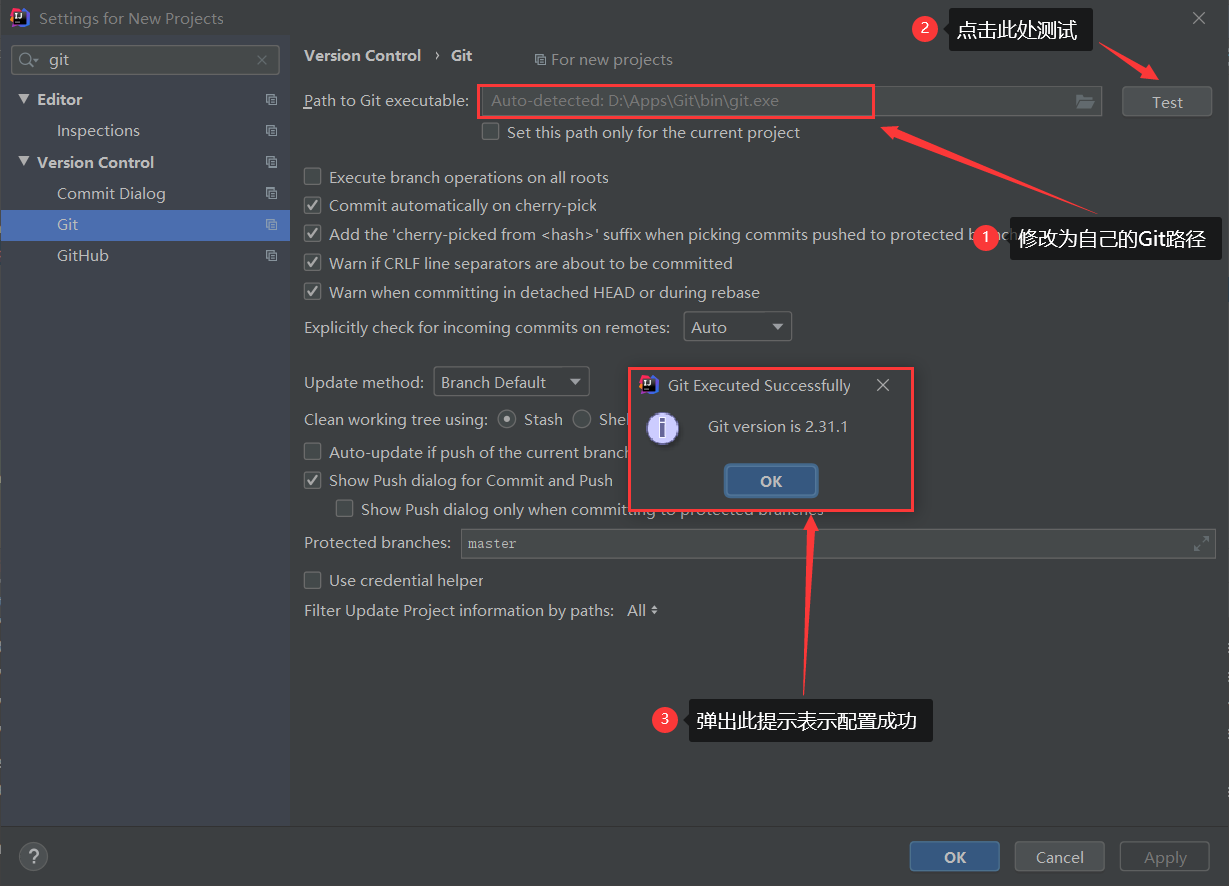Image resolution: width=1229 pixels, height=886 pixels.
Task: Open the folder browse icon for Git path
Action: coord(1085,101)
